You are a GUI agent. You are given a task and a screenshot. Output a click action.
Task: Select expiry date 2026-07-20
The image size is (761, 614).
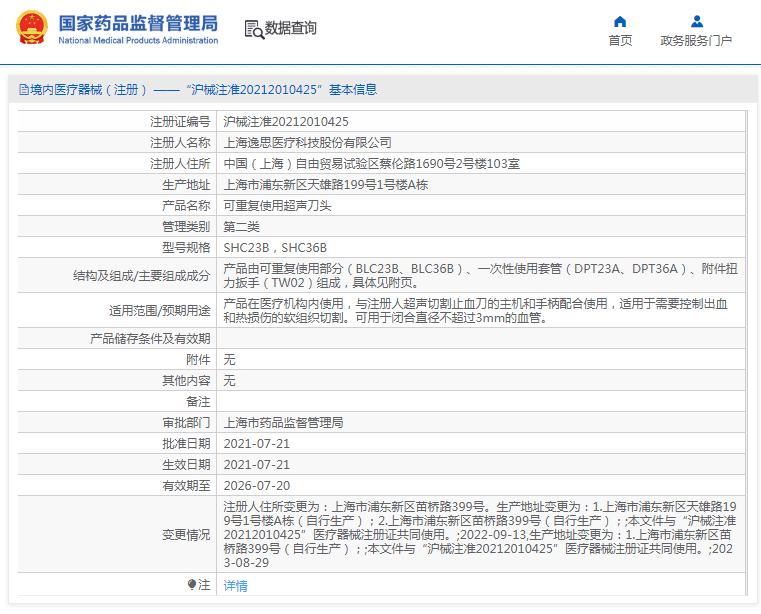click(256, 485)
